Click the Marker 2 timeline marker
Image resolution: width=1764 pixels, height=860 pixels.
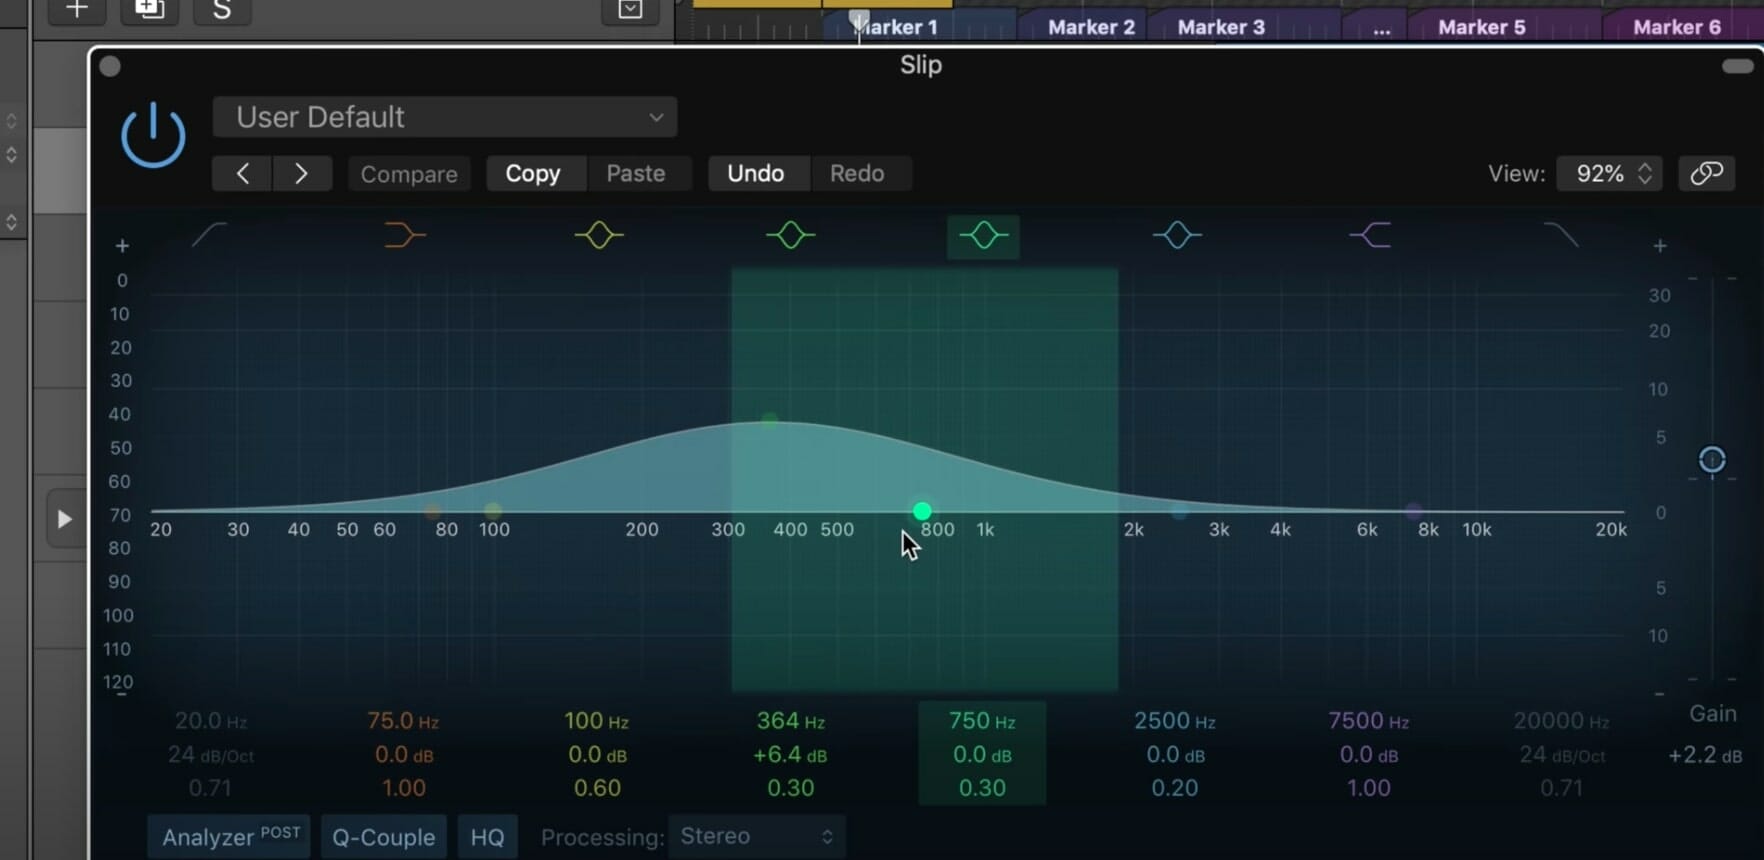click(1090, 27)
